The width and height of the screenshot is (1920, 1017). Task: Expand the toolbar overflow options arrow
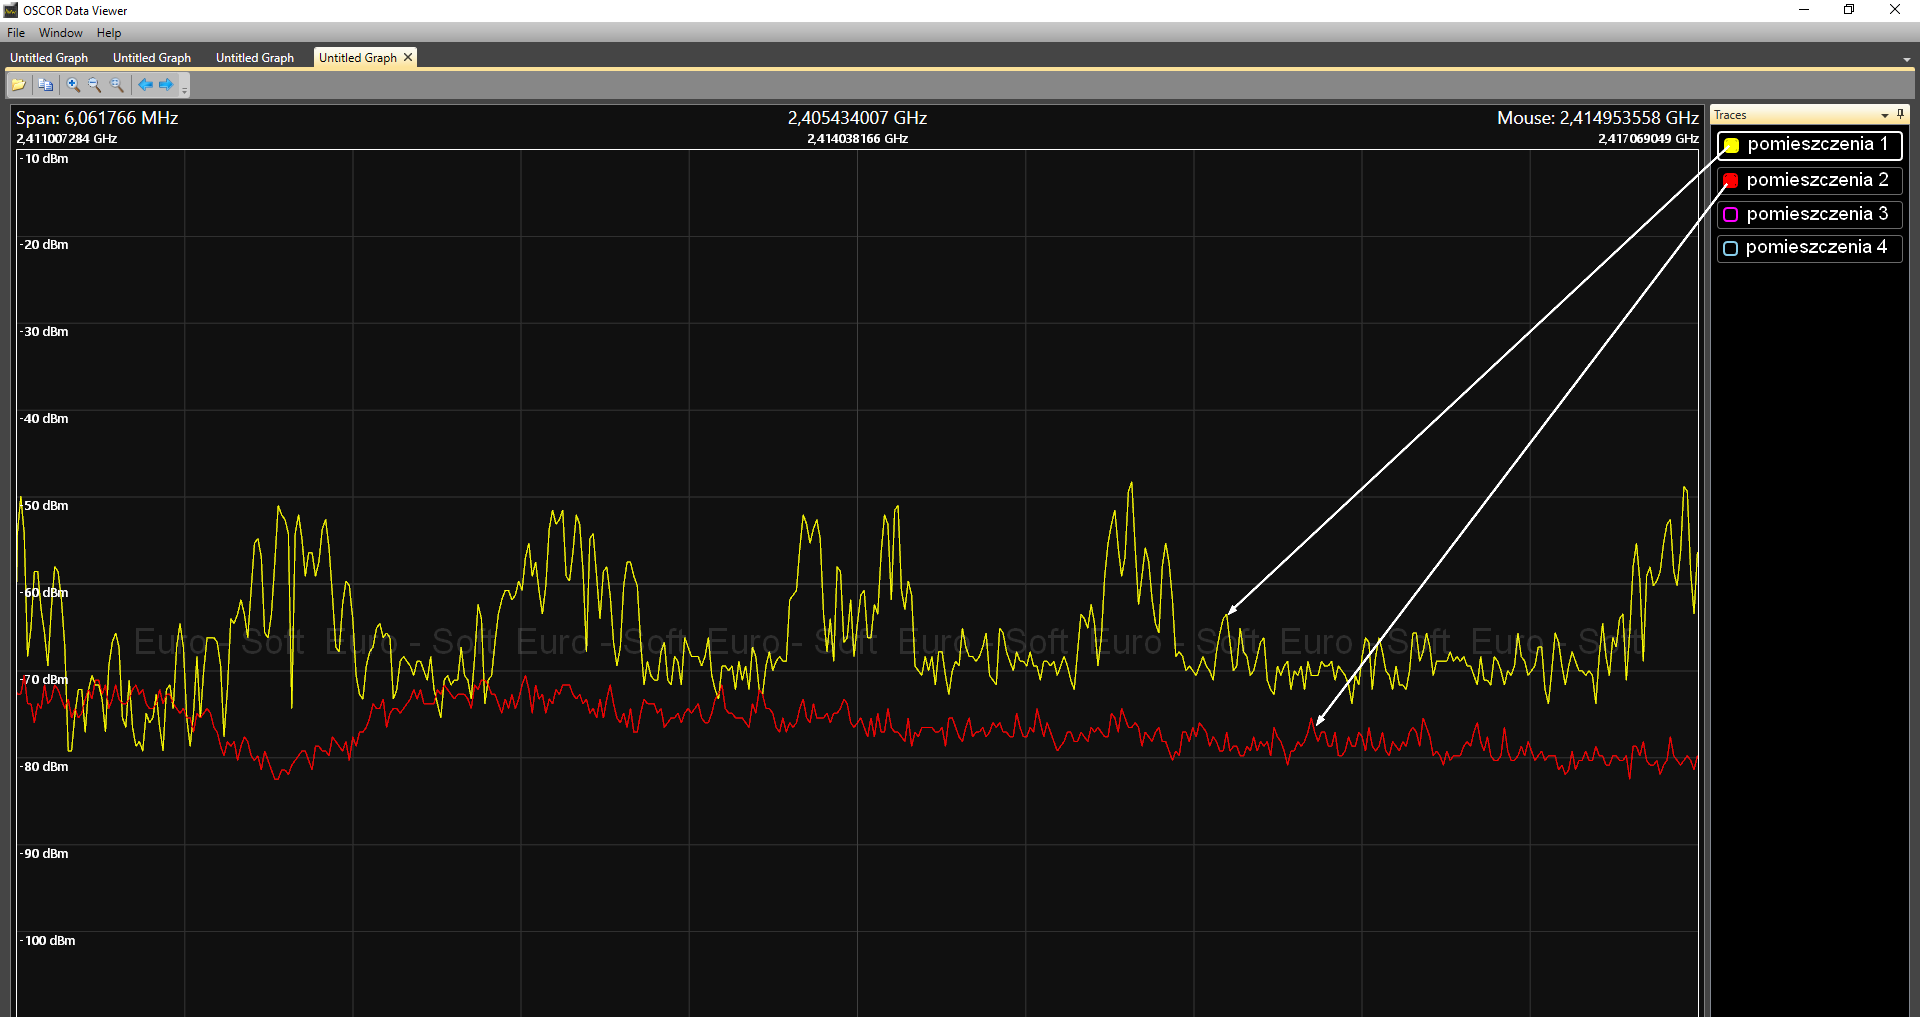[x=185, y=89]
